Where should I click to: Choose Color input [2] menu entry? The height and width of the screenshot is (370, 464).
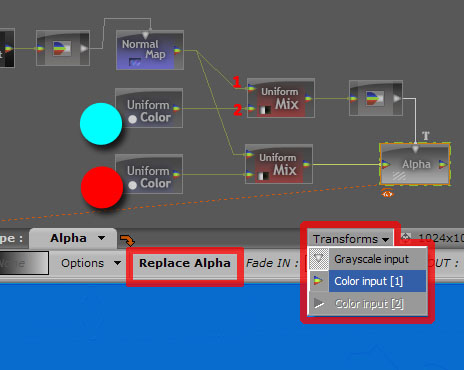coord(368,303)
